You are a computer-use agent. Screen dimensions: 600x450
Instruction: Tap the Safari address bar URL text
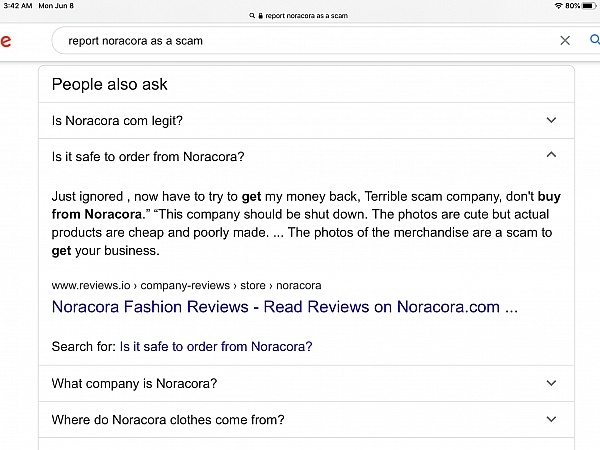point(307,16)
